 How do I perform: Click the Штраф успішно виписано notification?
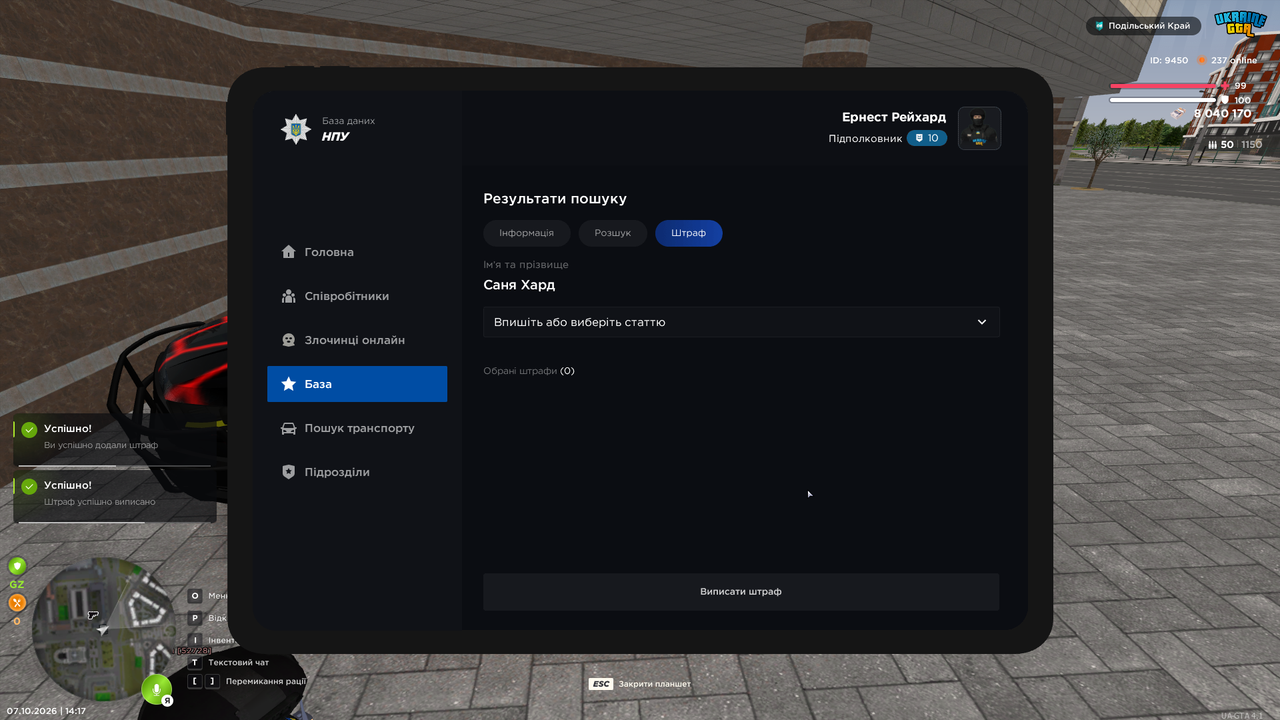pyautogui.click(x=115, y=494)
